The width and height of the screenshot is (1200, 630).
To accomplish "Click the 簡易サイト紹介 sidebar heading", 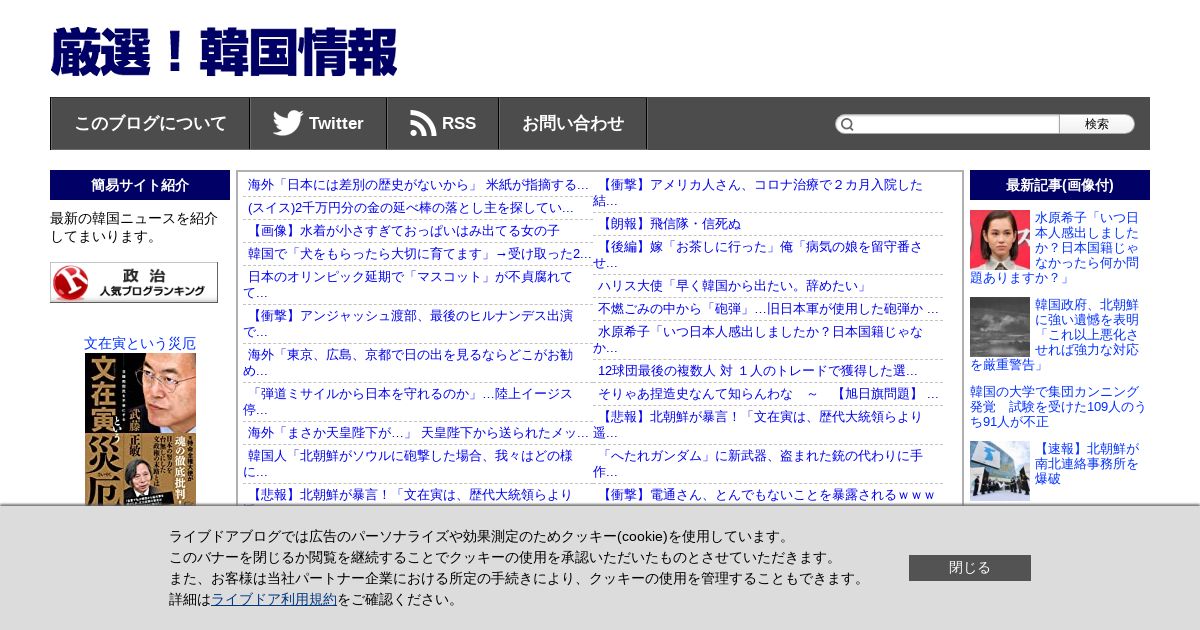I will (140, 185).
